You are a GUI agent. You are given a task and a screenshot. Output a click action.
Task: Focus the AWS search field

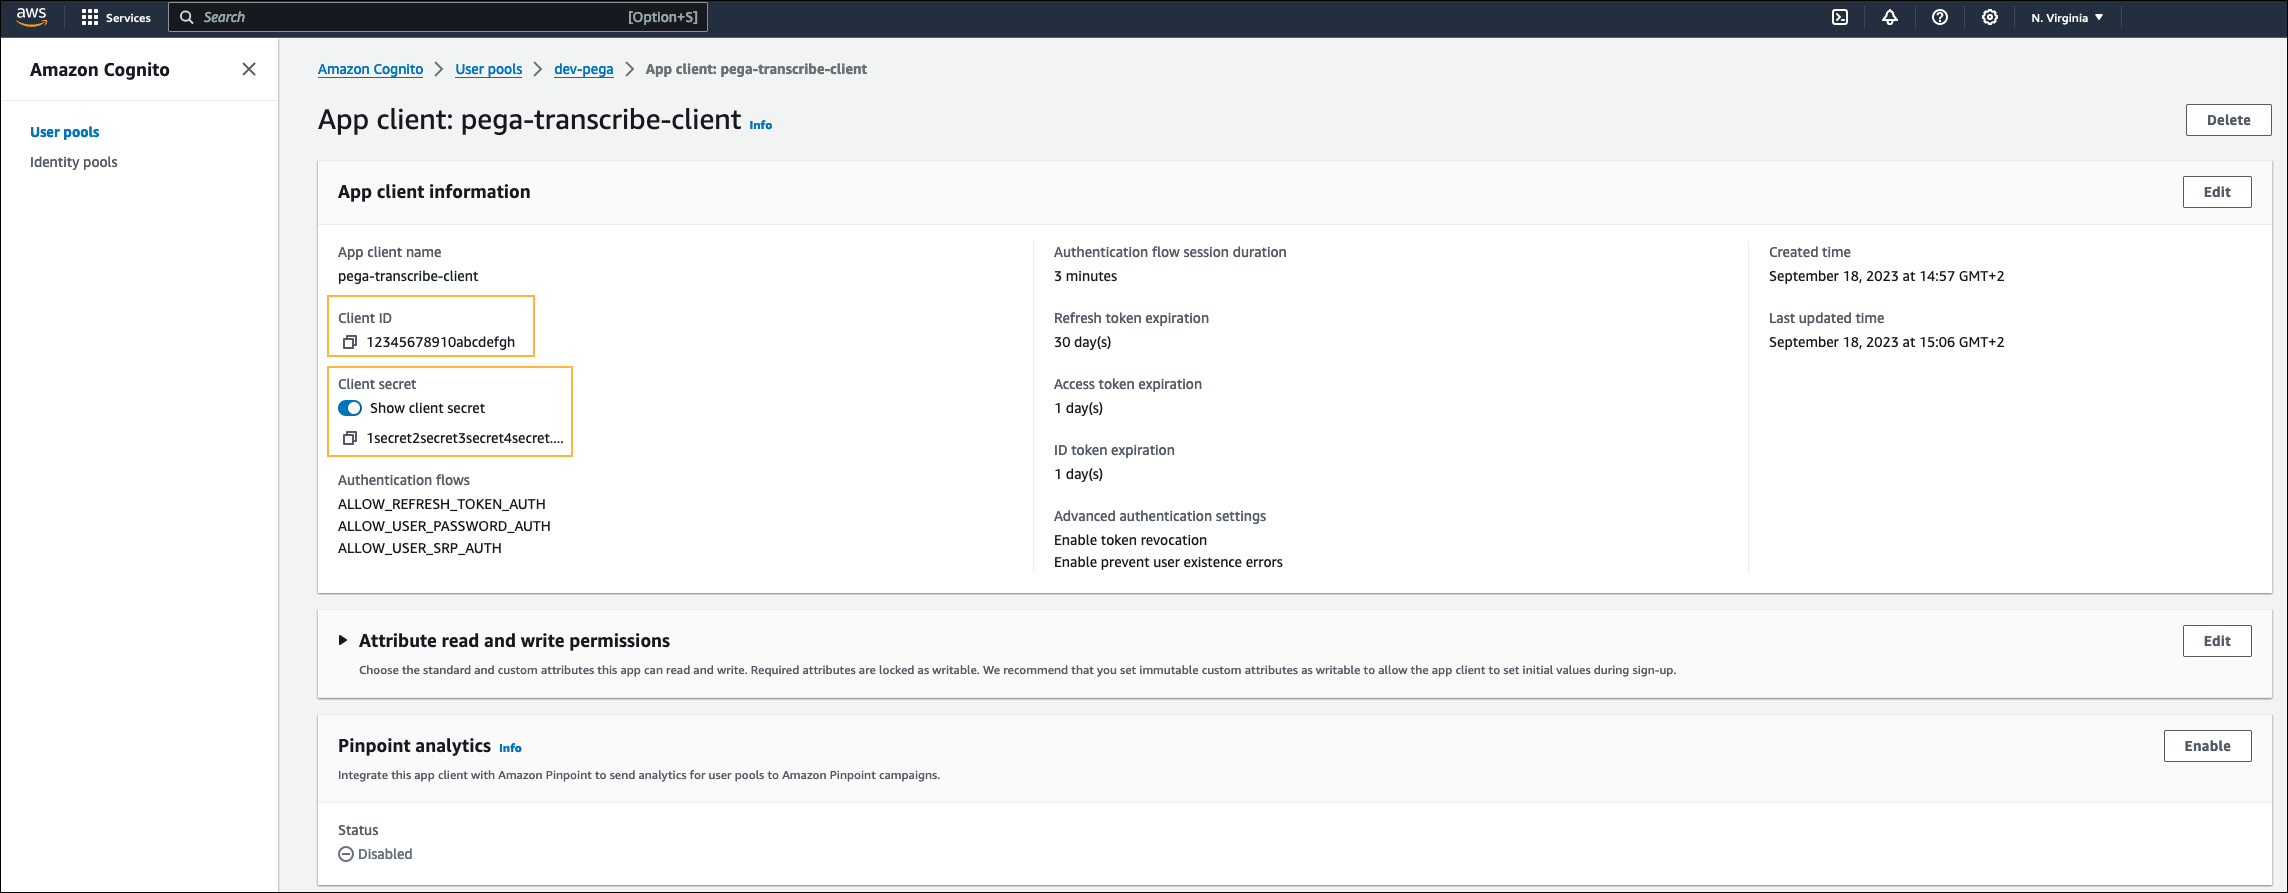click(438, 17)
